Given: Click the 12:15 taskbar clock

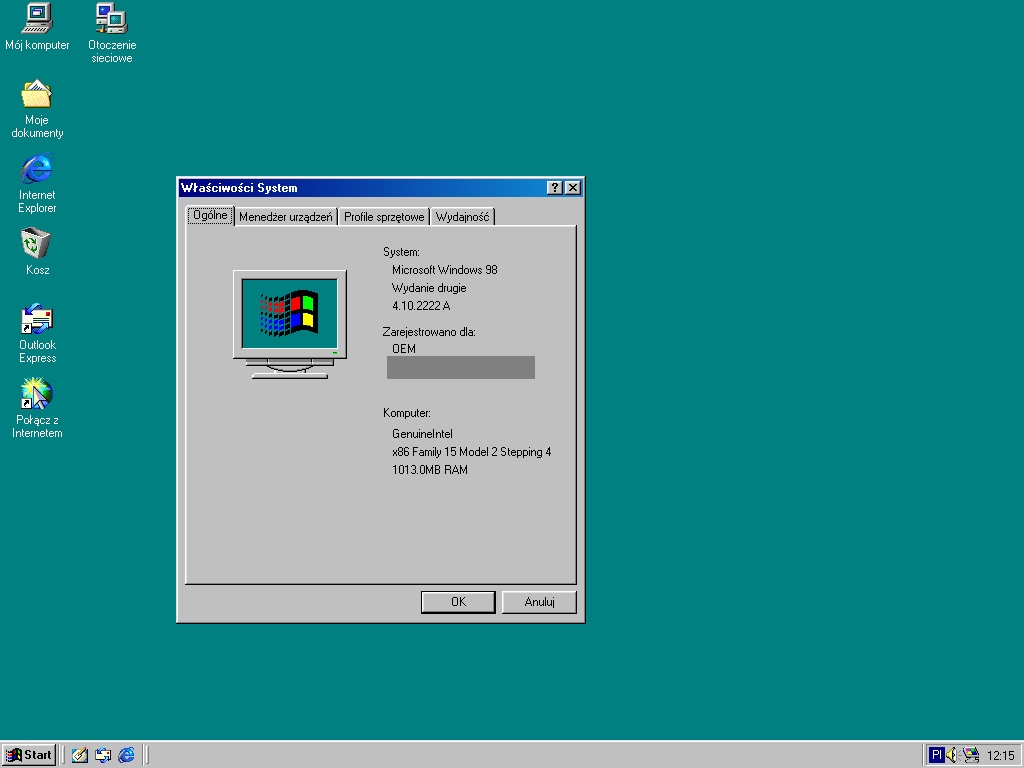Looking at the screenshot, I should click(1000, 756).
